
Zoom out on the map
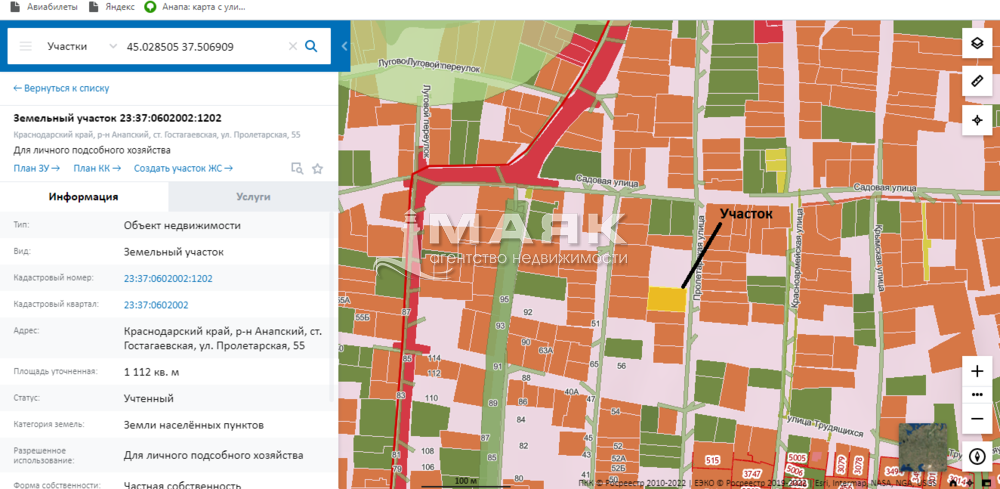pyautogui.click(x=977, y=417)
